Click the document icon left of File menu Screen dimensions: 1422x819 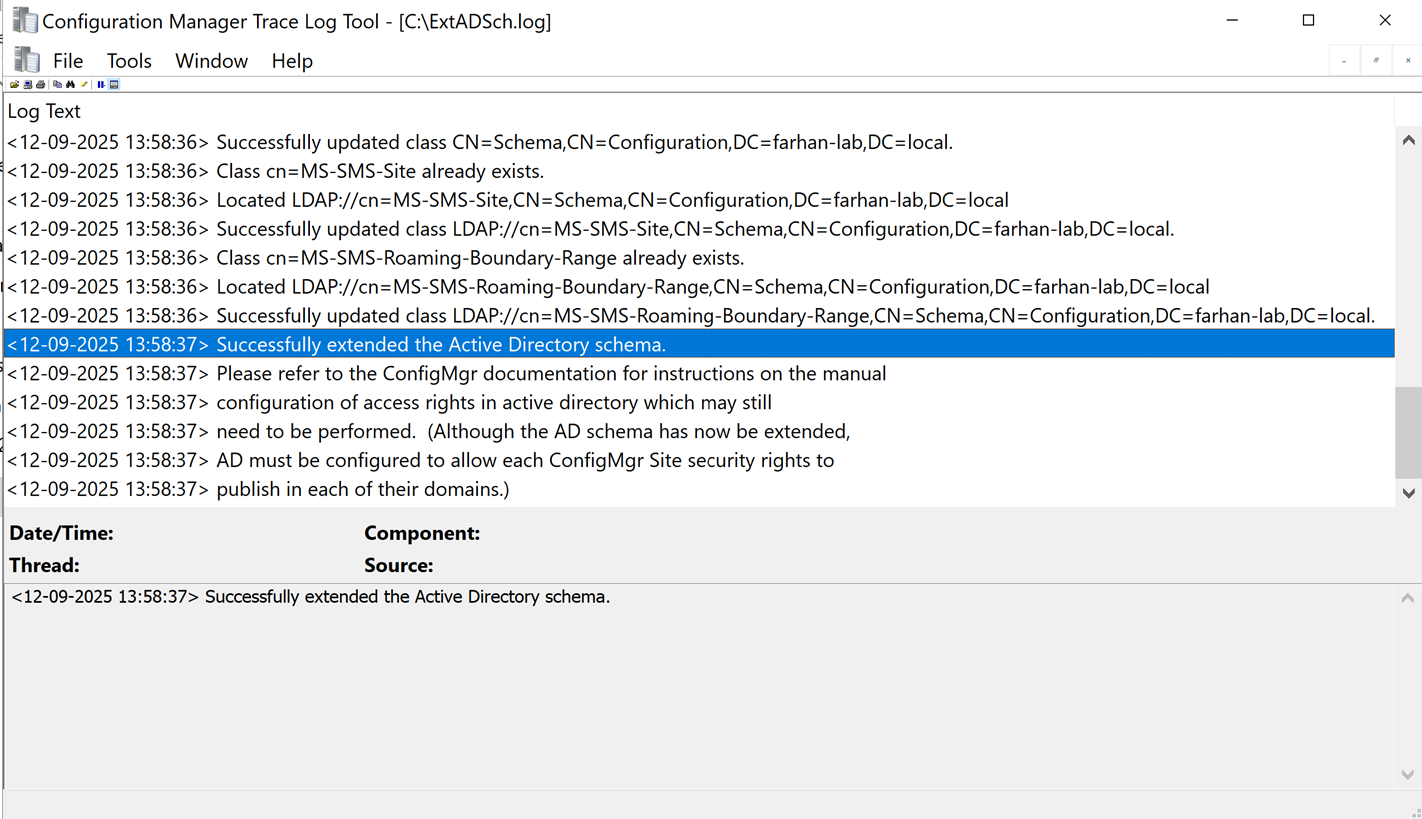click(x=27, y=61)
